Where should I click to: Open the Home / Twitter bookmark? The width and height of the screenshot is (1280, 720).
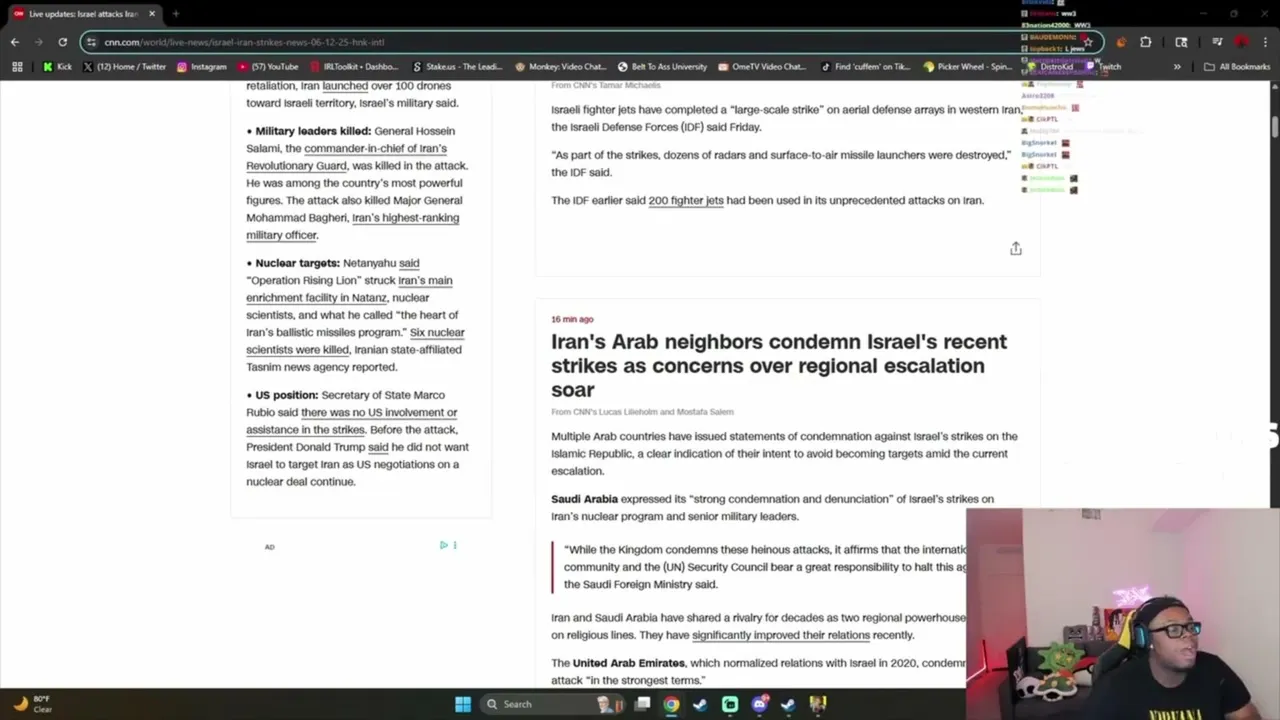tap(124, 67)
